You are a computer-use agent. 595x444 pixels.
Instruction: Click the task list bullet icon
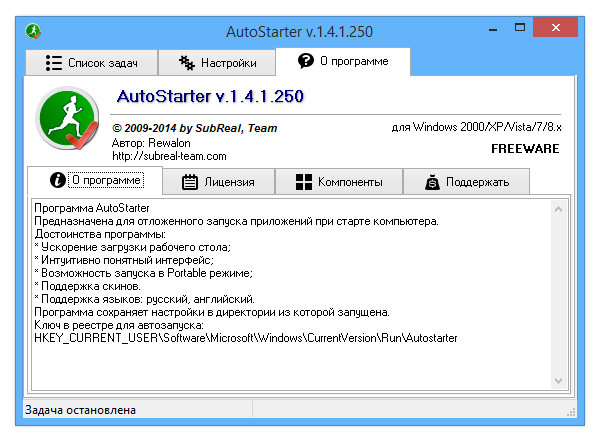pyautogui.click(x=54, y=63)
